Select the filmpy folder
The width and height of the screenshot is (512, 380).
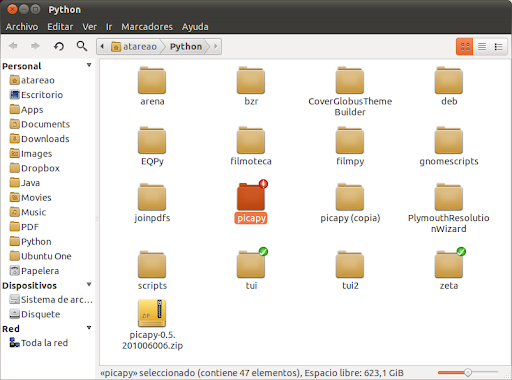(x=350, y=146)
